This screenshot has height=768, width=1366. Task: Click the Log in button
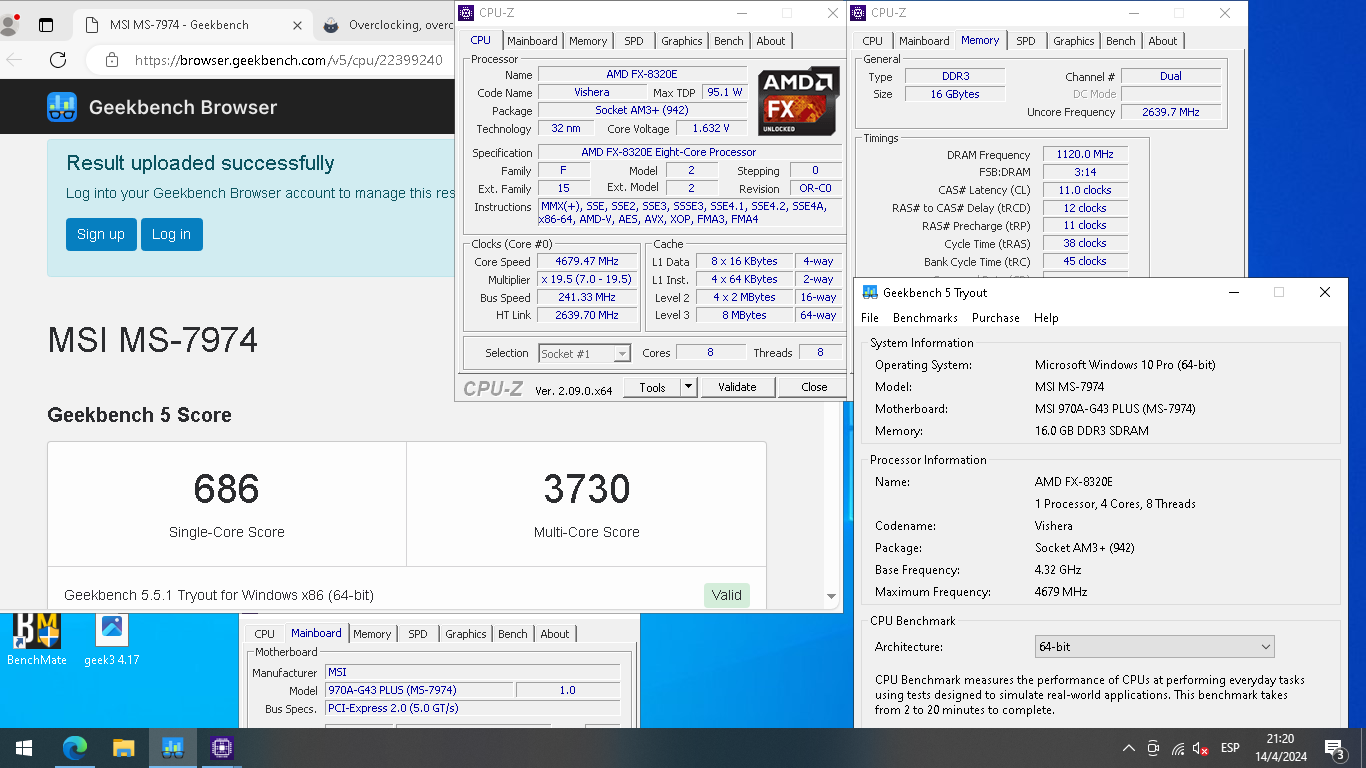(171, 234)
